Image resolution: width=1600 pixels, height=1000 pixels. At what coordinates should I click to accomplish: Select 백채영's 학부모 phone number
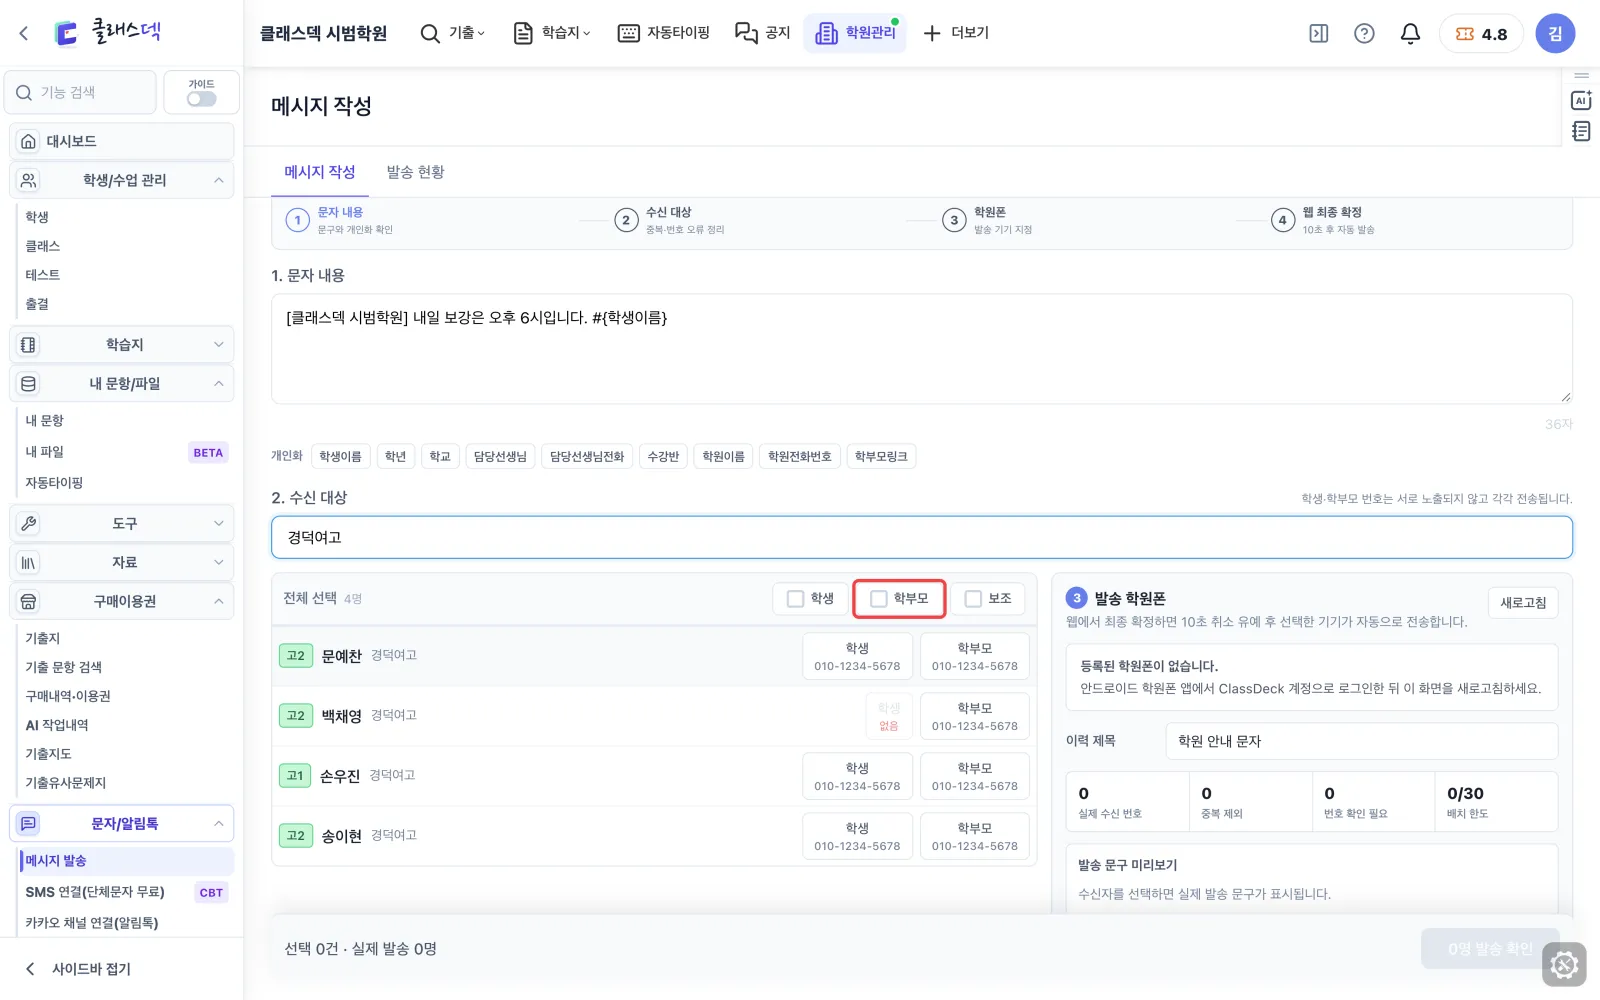(x=975, y=716)
